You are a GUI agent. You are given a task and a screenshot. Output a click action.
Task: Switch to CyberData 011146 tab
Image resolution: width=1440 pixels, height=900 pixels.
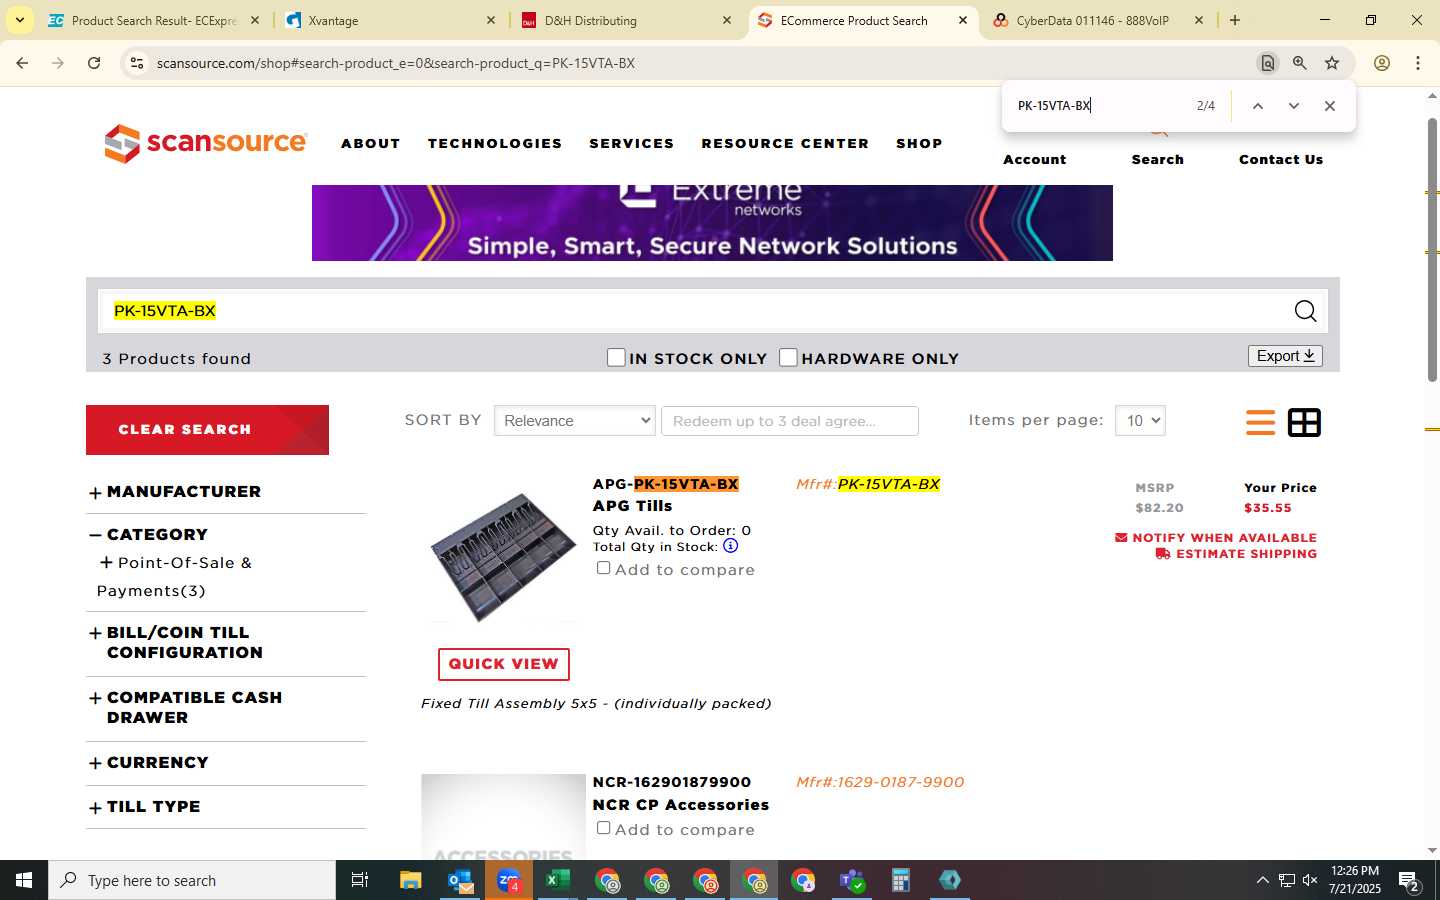(1098, 20)
